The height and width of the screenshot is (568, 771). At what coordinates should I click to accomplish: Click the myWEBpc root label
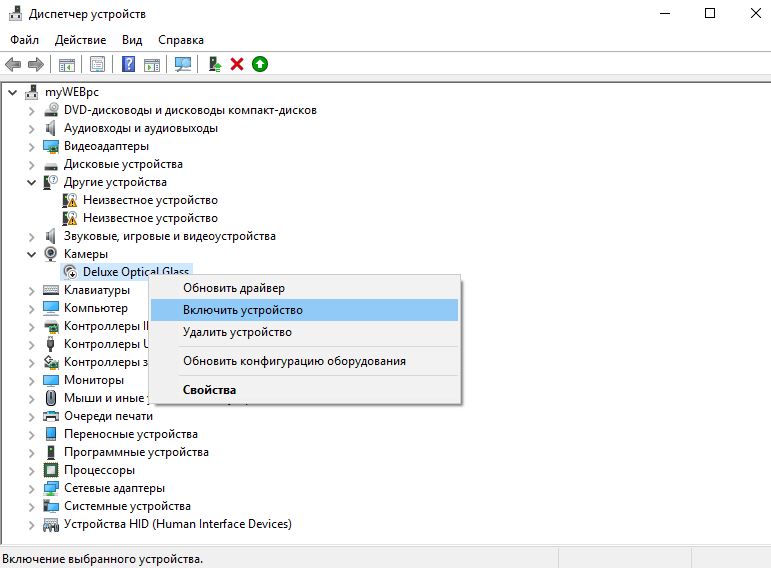[x=72, y=92]
